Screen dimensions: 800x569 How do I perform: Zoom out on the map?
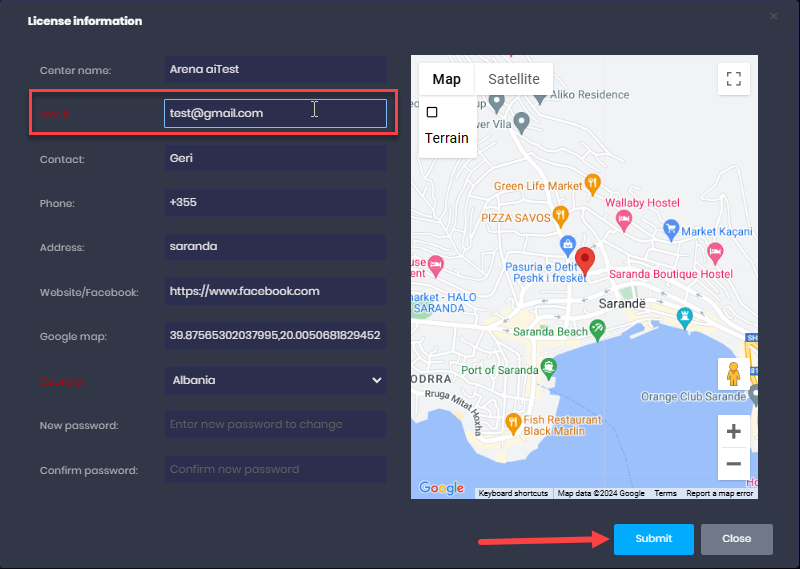[733, 464]
